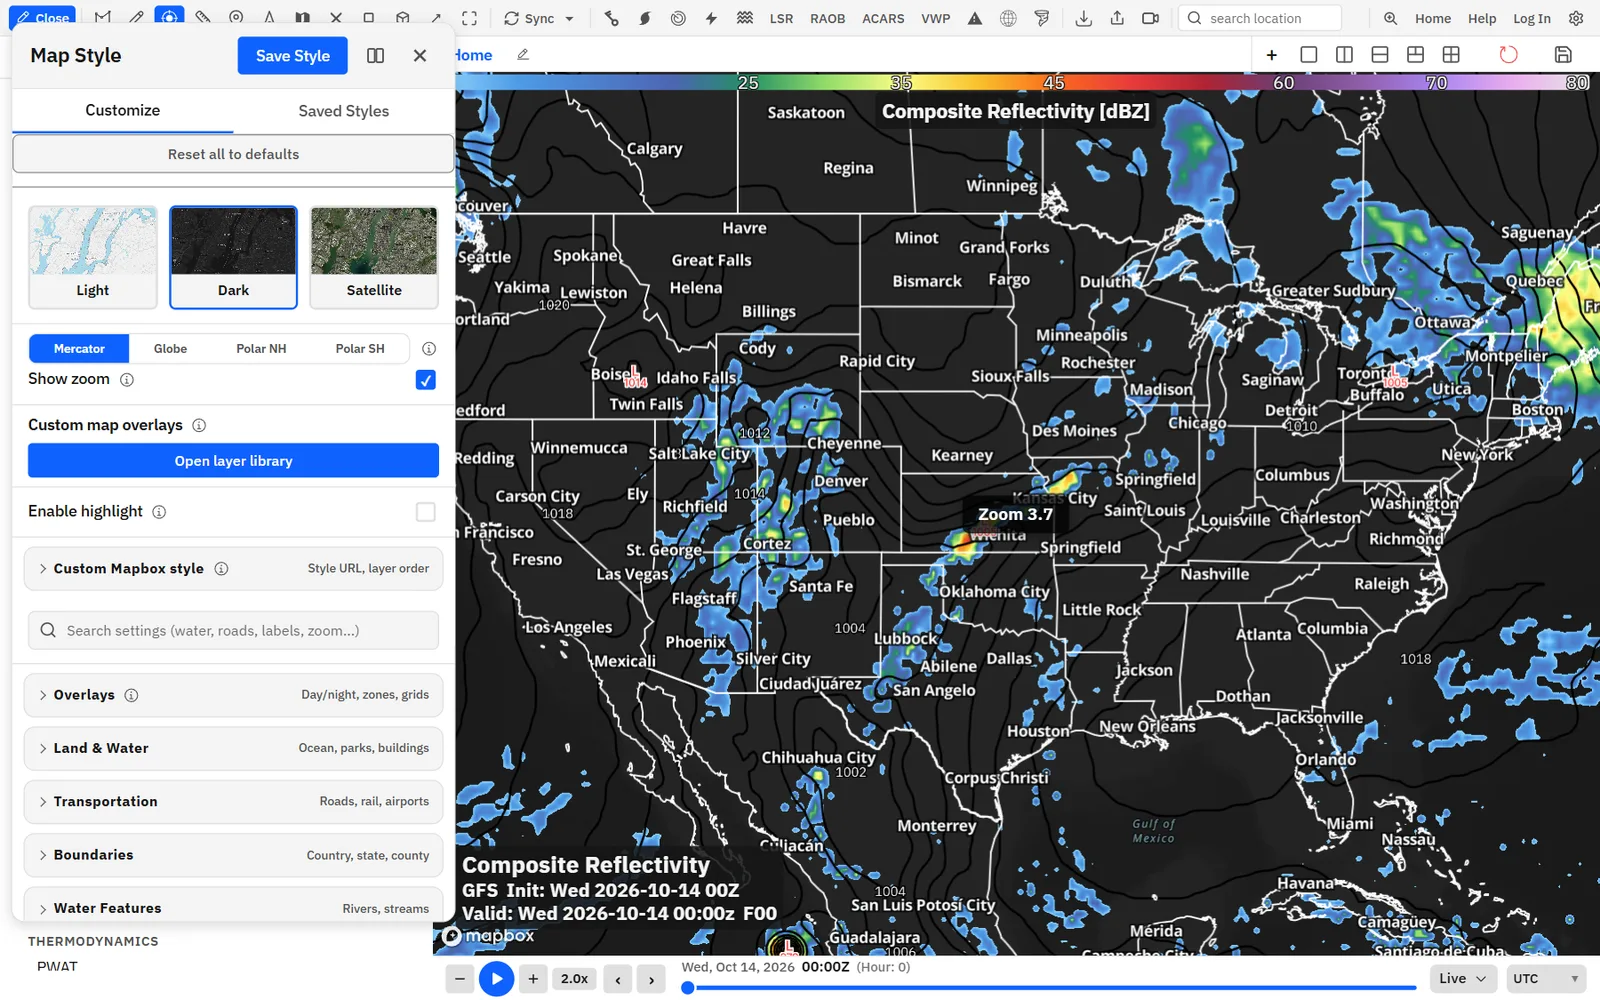The image size is (1600, 1000).
Task: Click the Save Style button
Action: (x=293, y=56)
